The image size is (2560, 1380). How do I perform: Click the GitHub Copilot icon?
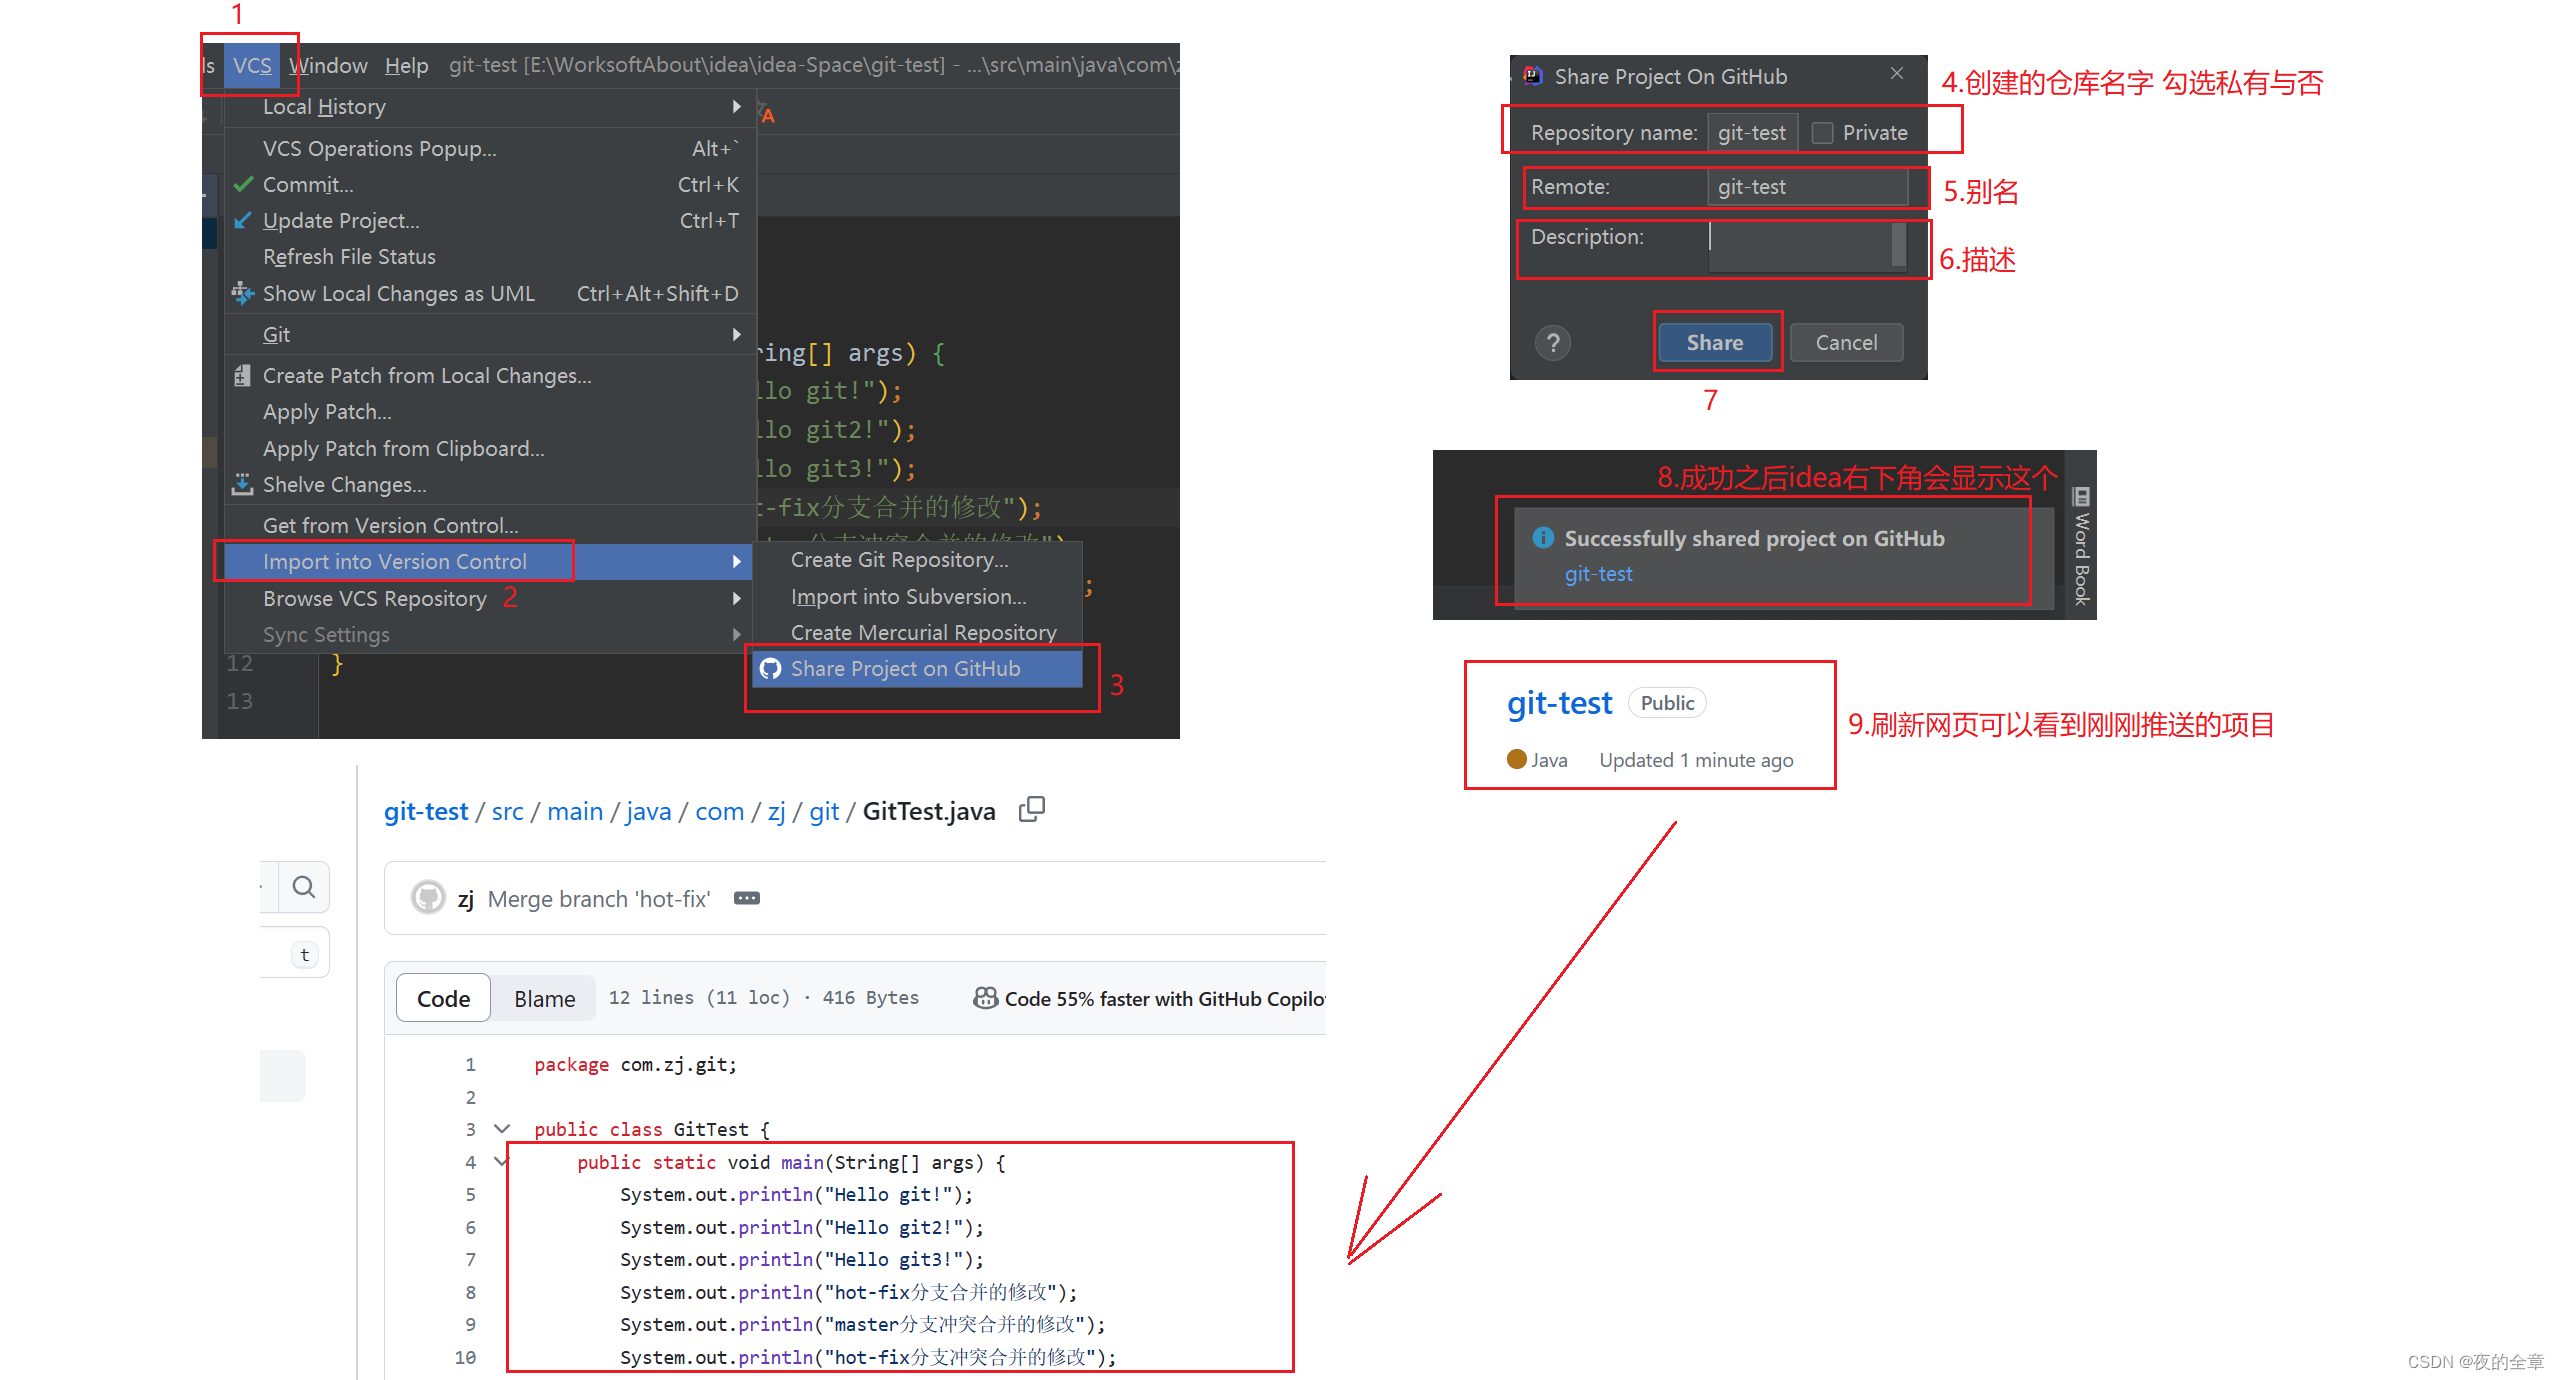coord(985,998)
